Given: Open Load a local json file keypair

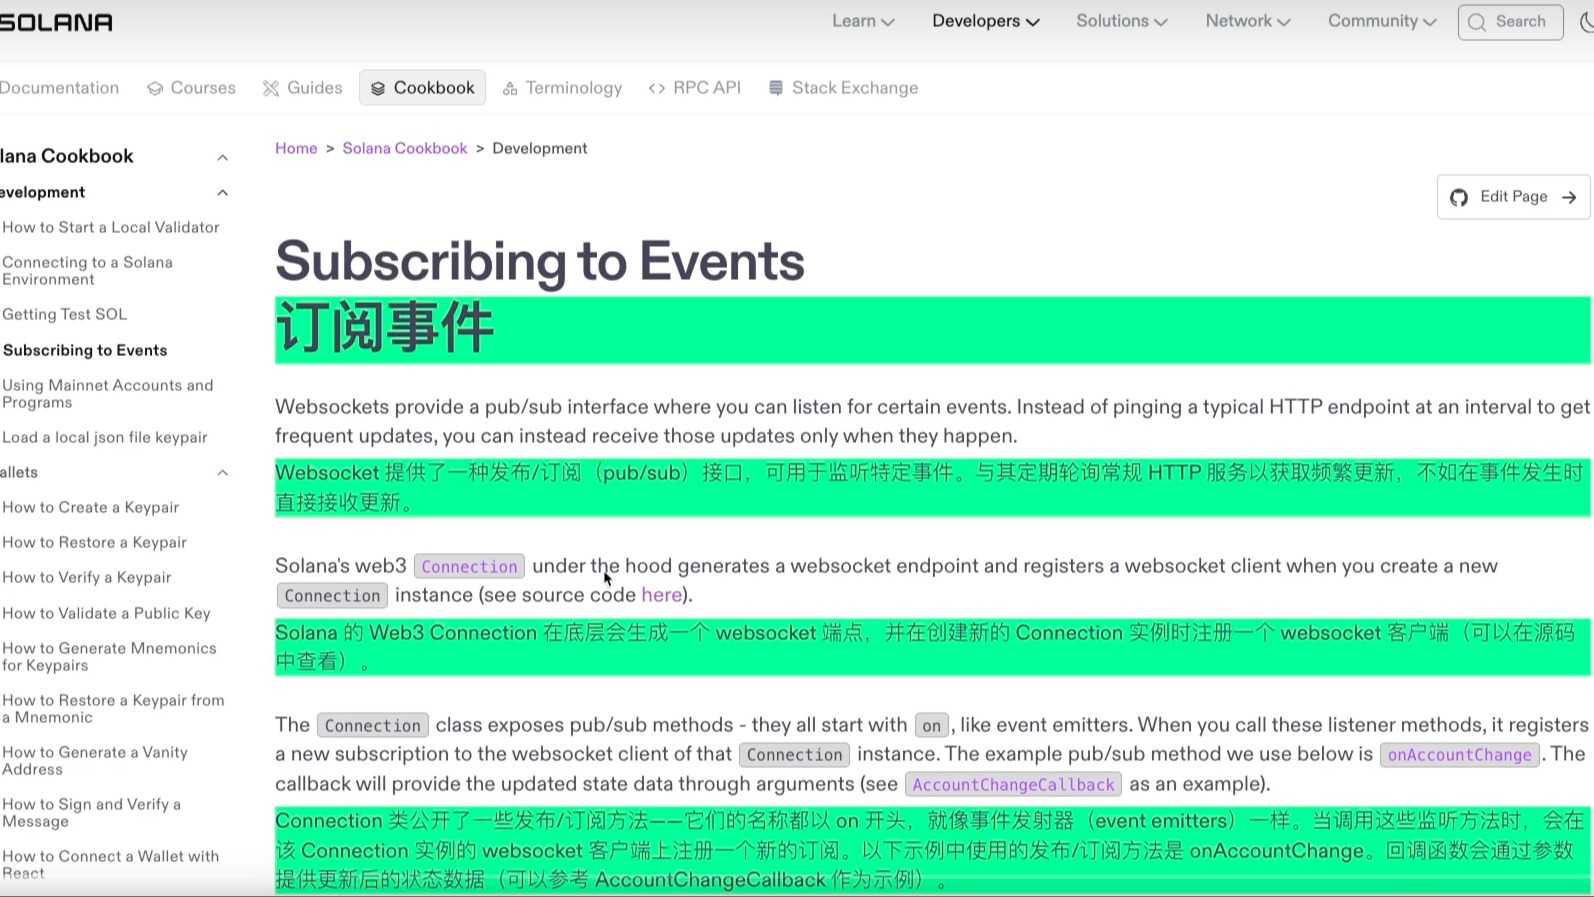Looking at the screenshot, I should point(104,437).
